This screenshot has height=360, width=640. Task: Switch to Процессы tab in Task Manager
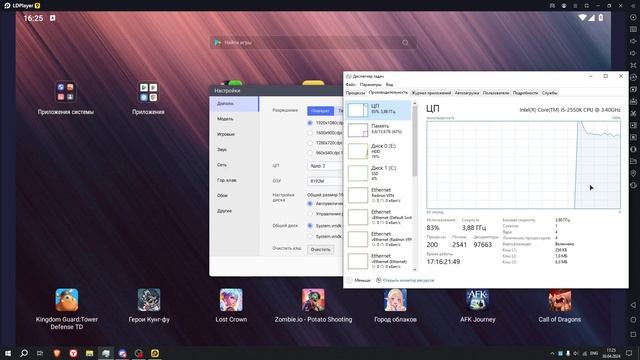pos(356,93)
